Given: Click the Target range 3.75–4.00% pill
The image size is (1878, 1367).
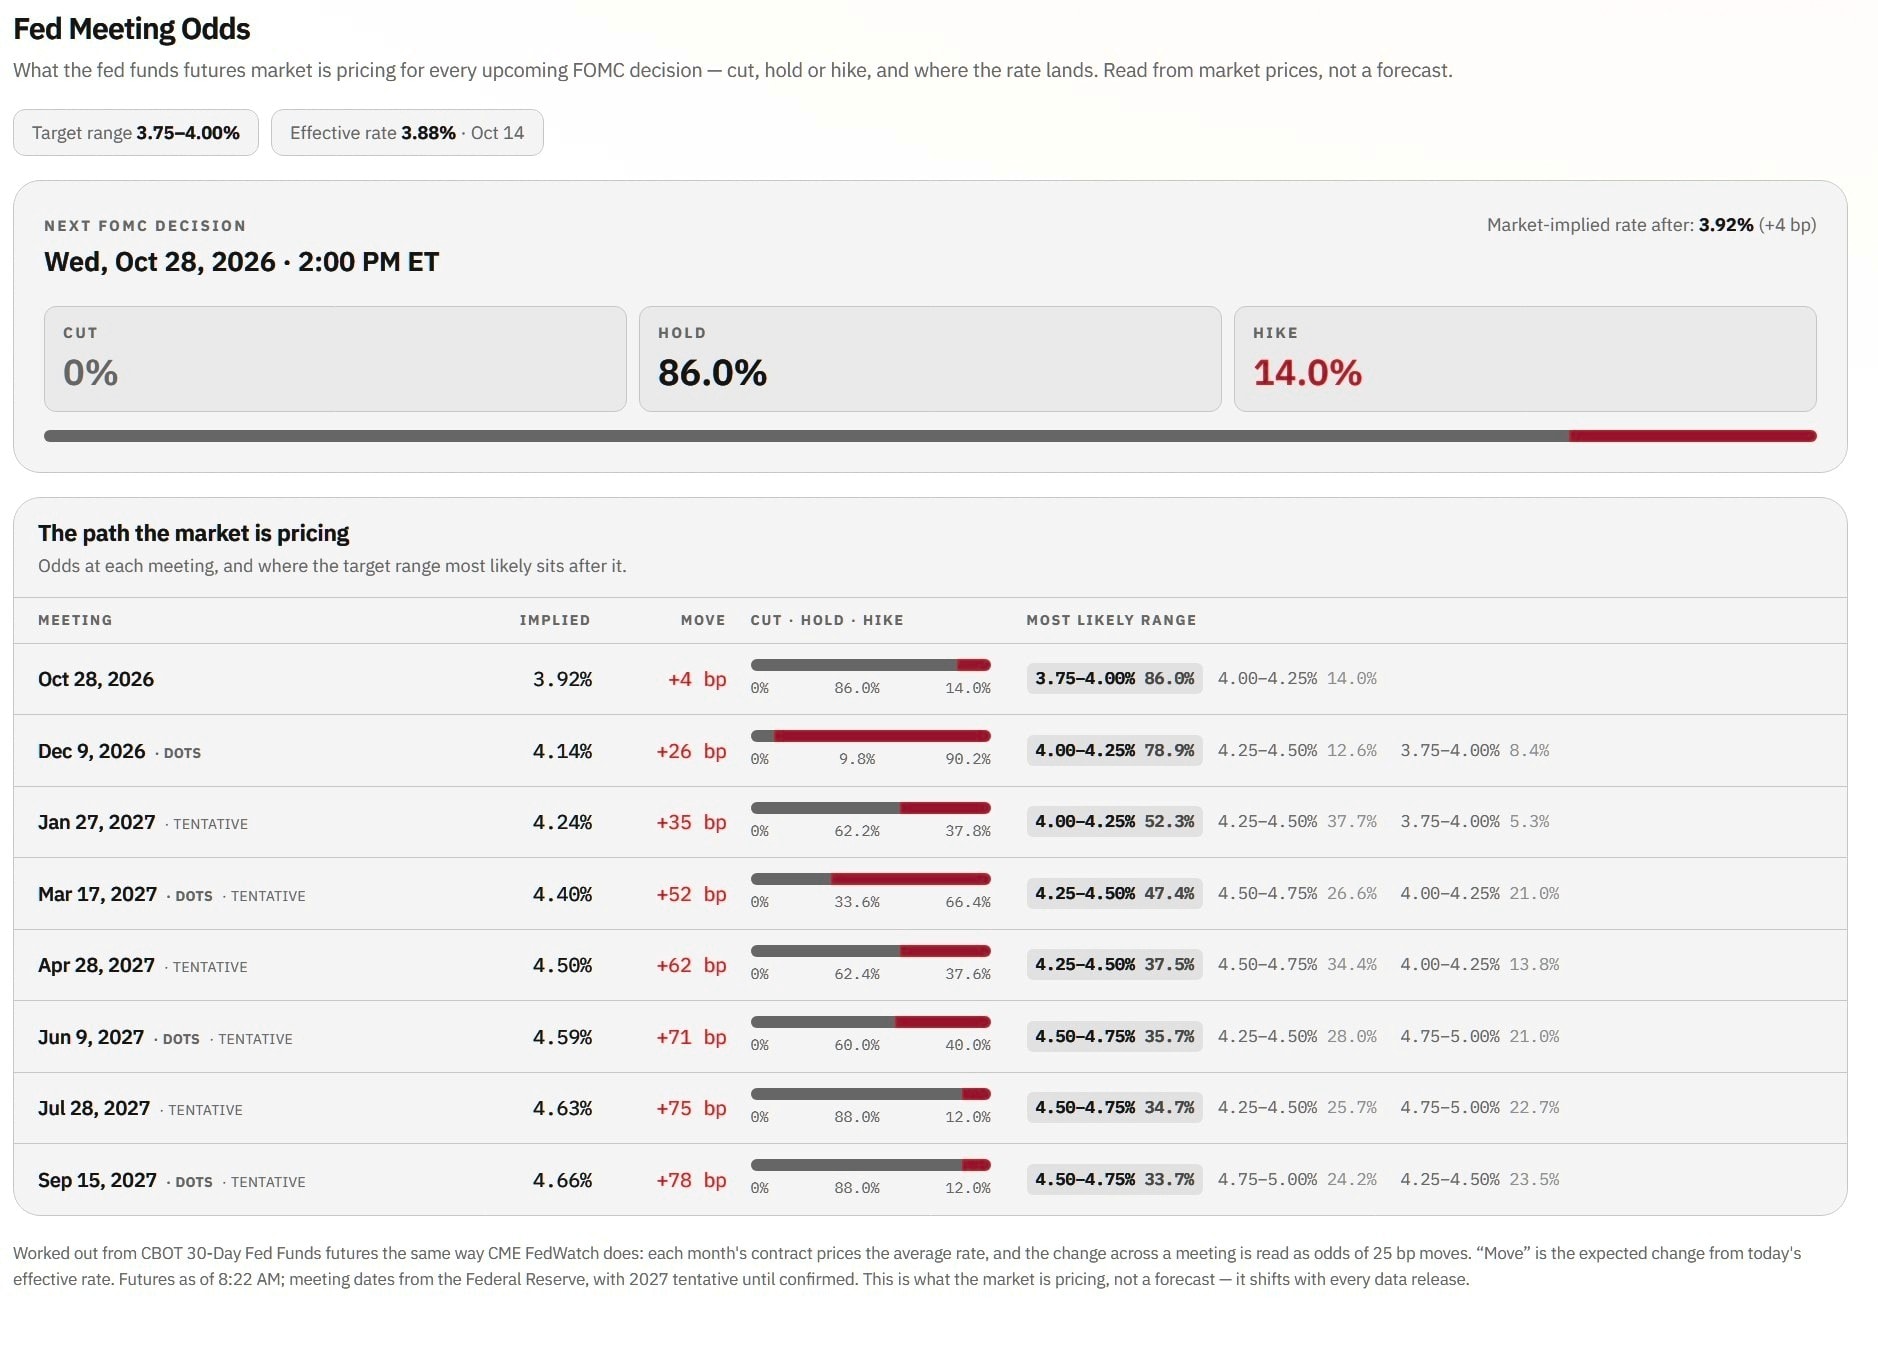Looking at the screenshot, I should click(x=136, y=133).
